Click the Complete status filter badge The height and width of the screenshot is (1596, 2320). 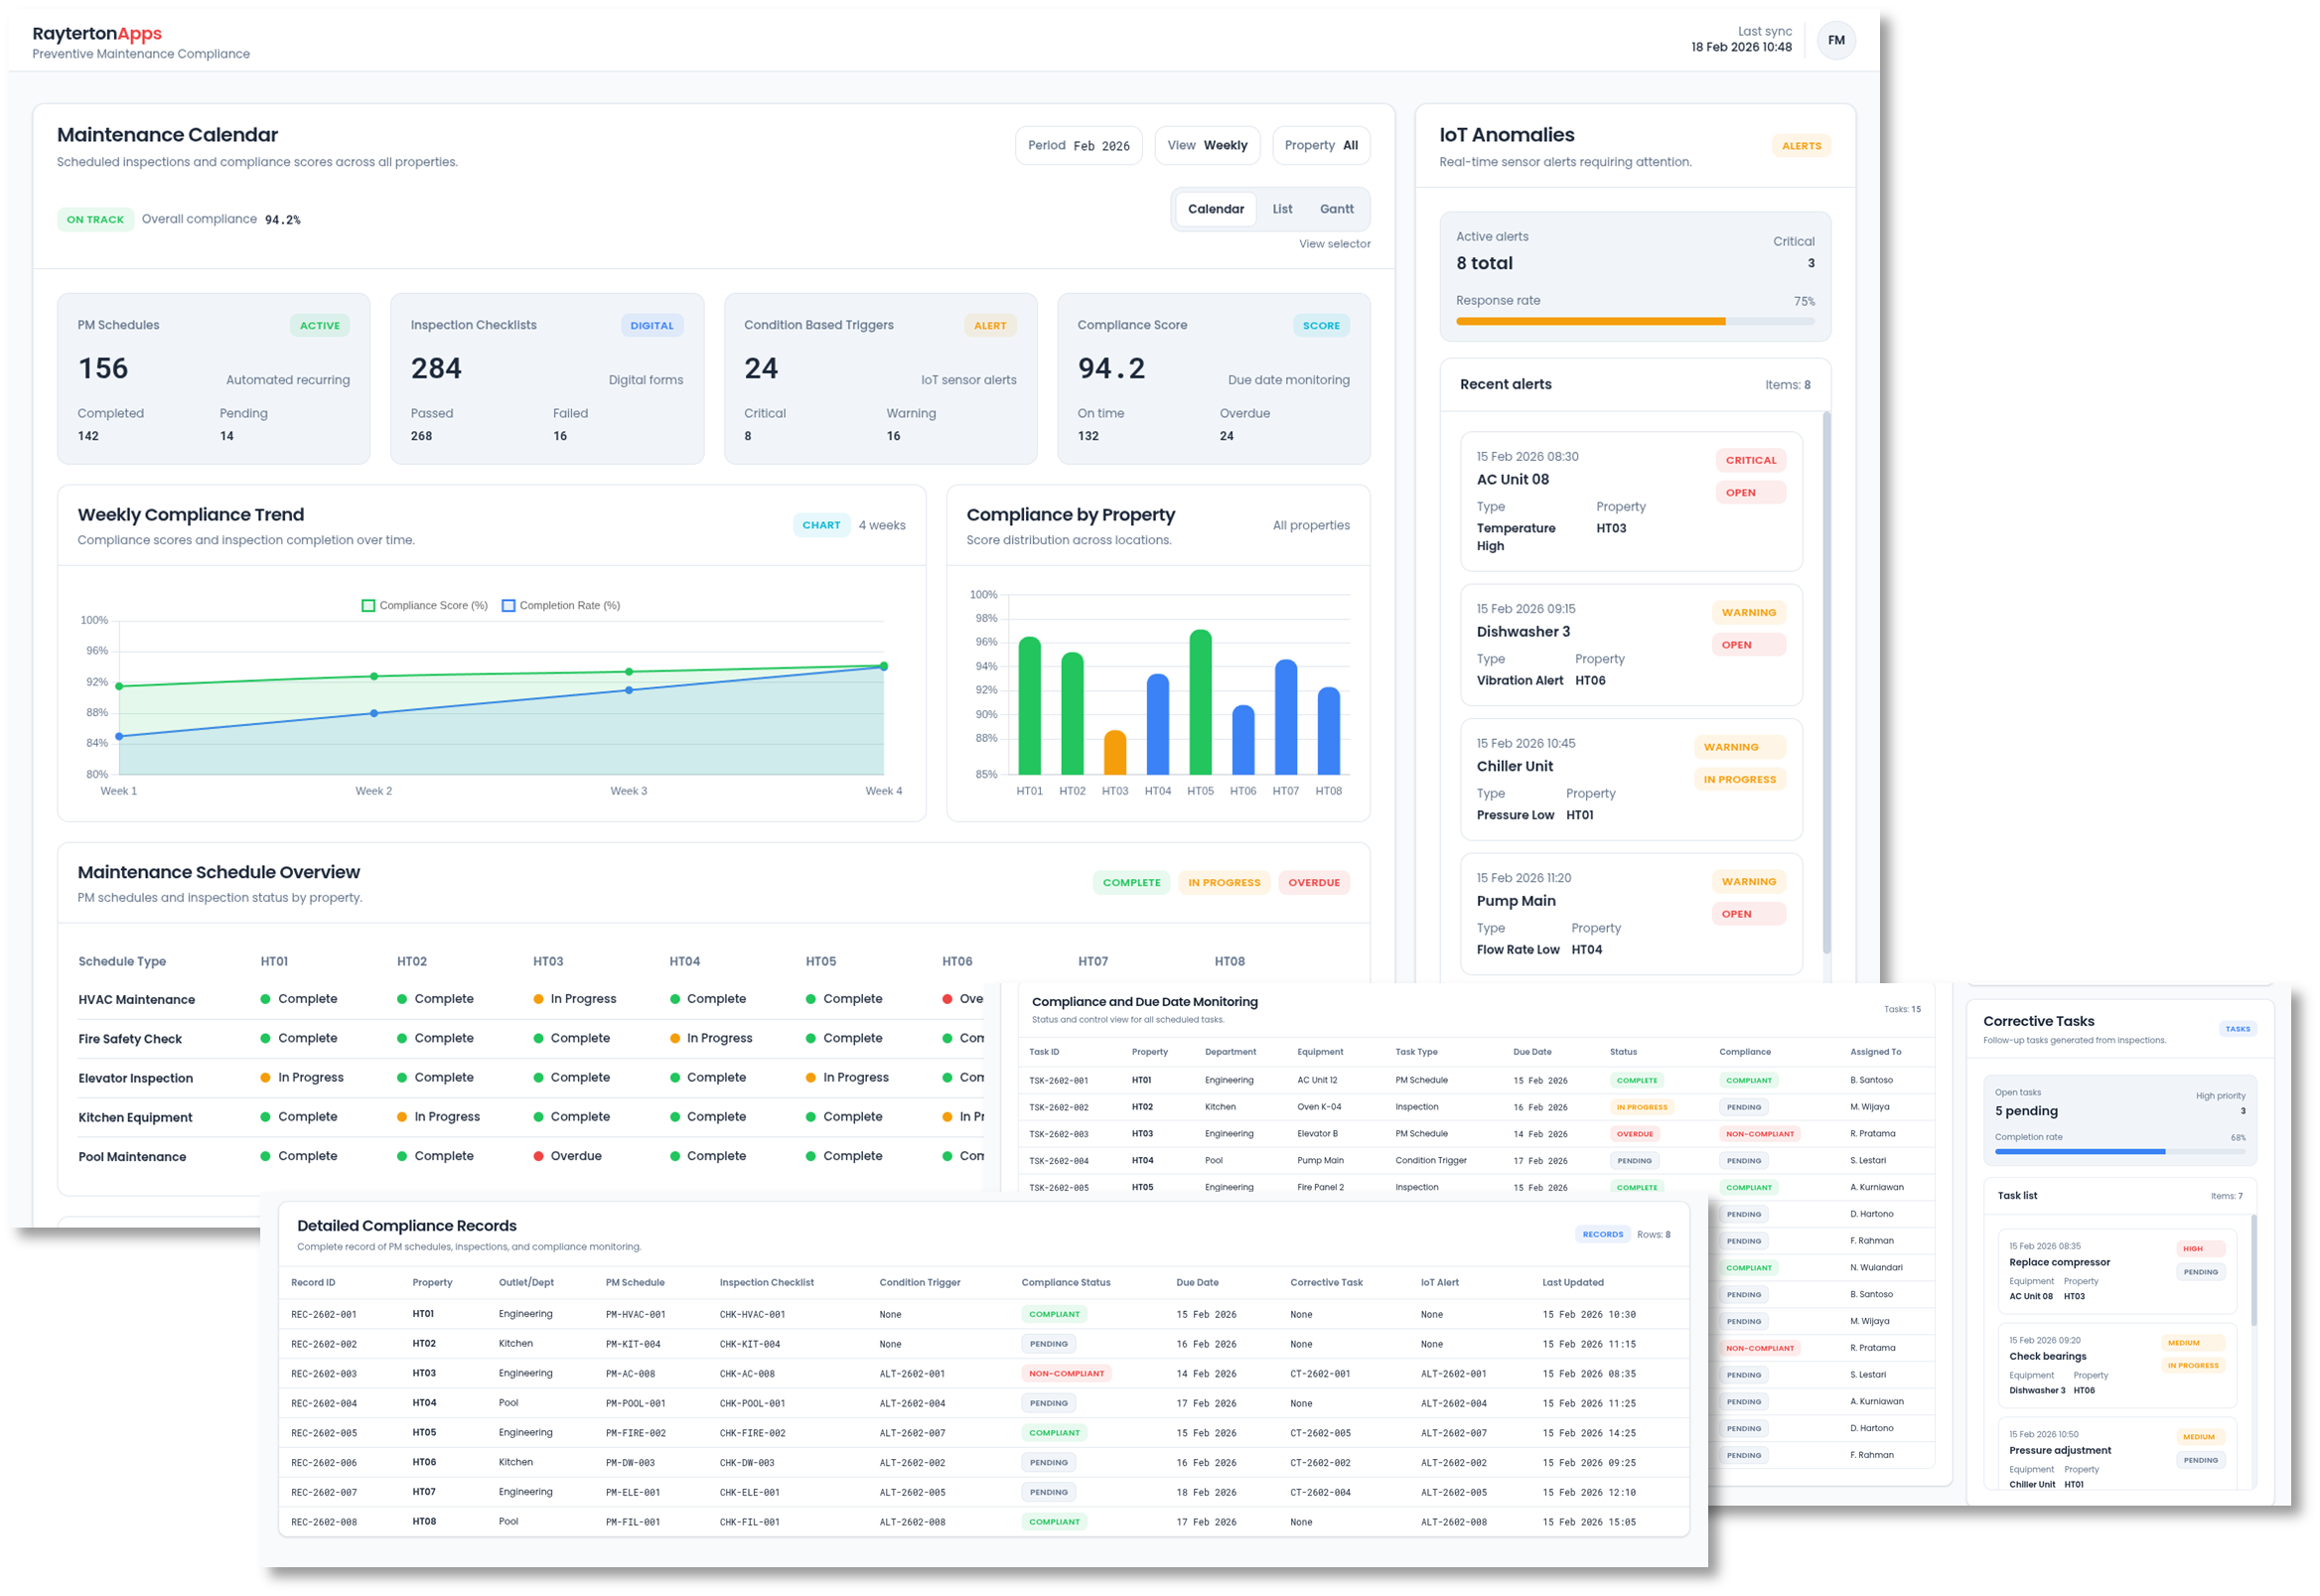[1131, 882]
